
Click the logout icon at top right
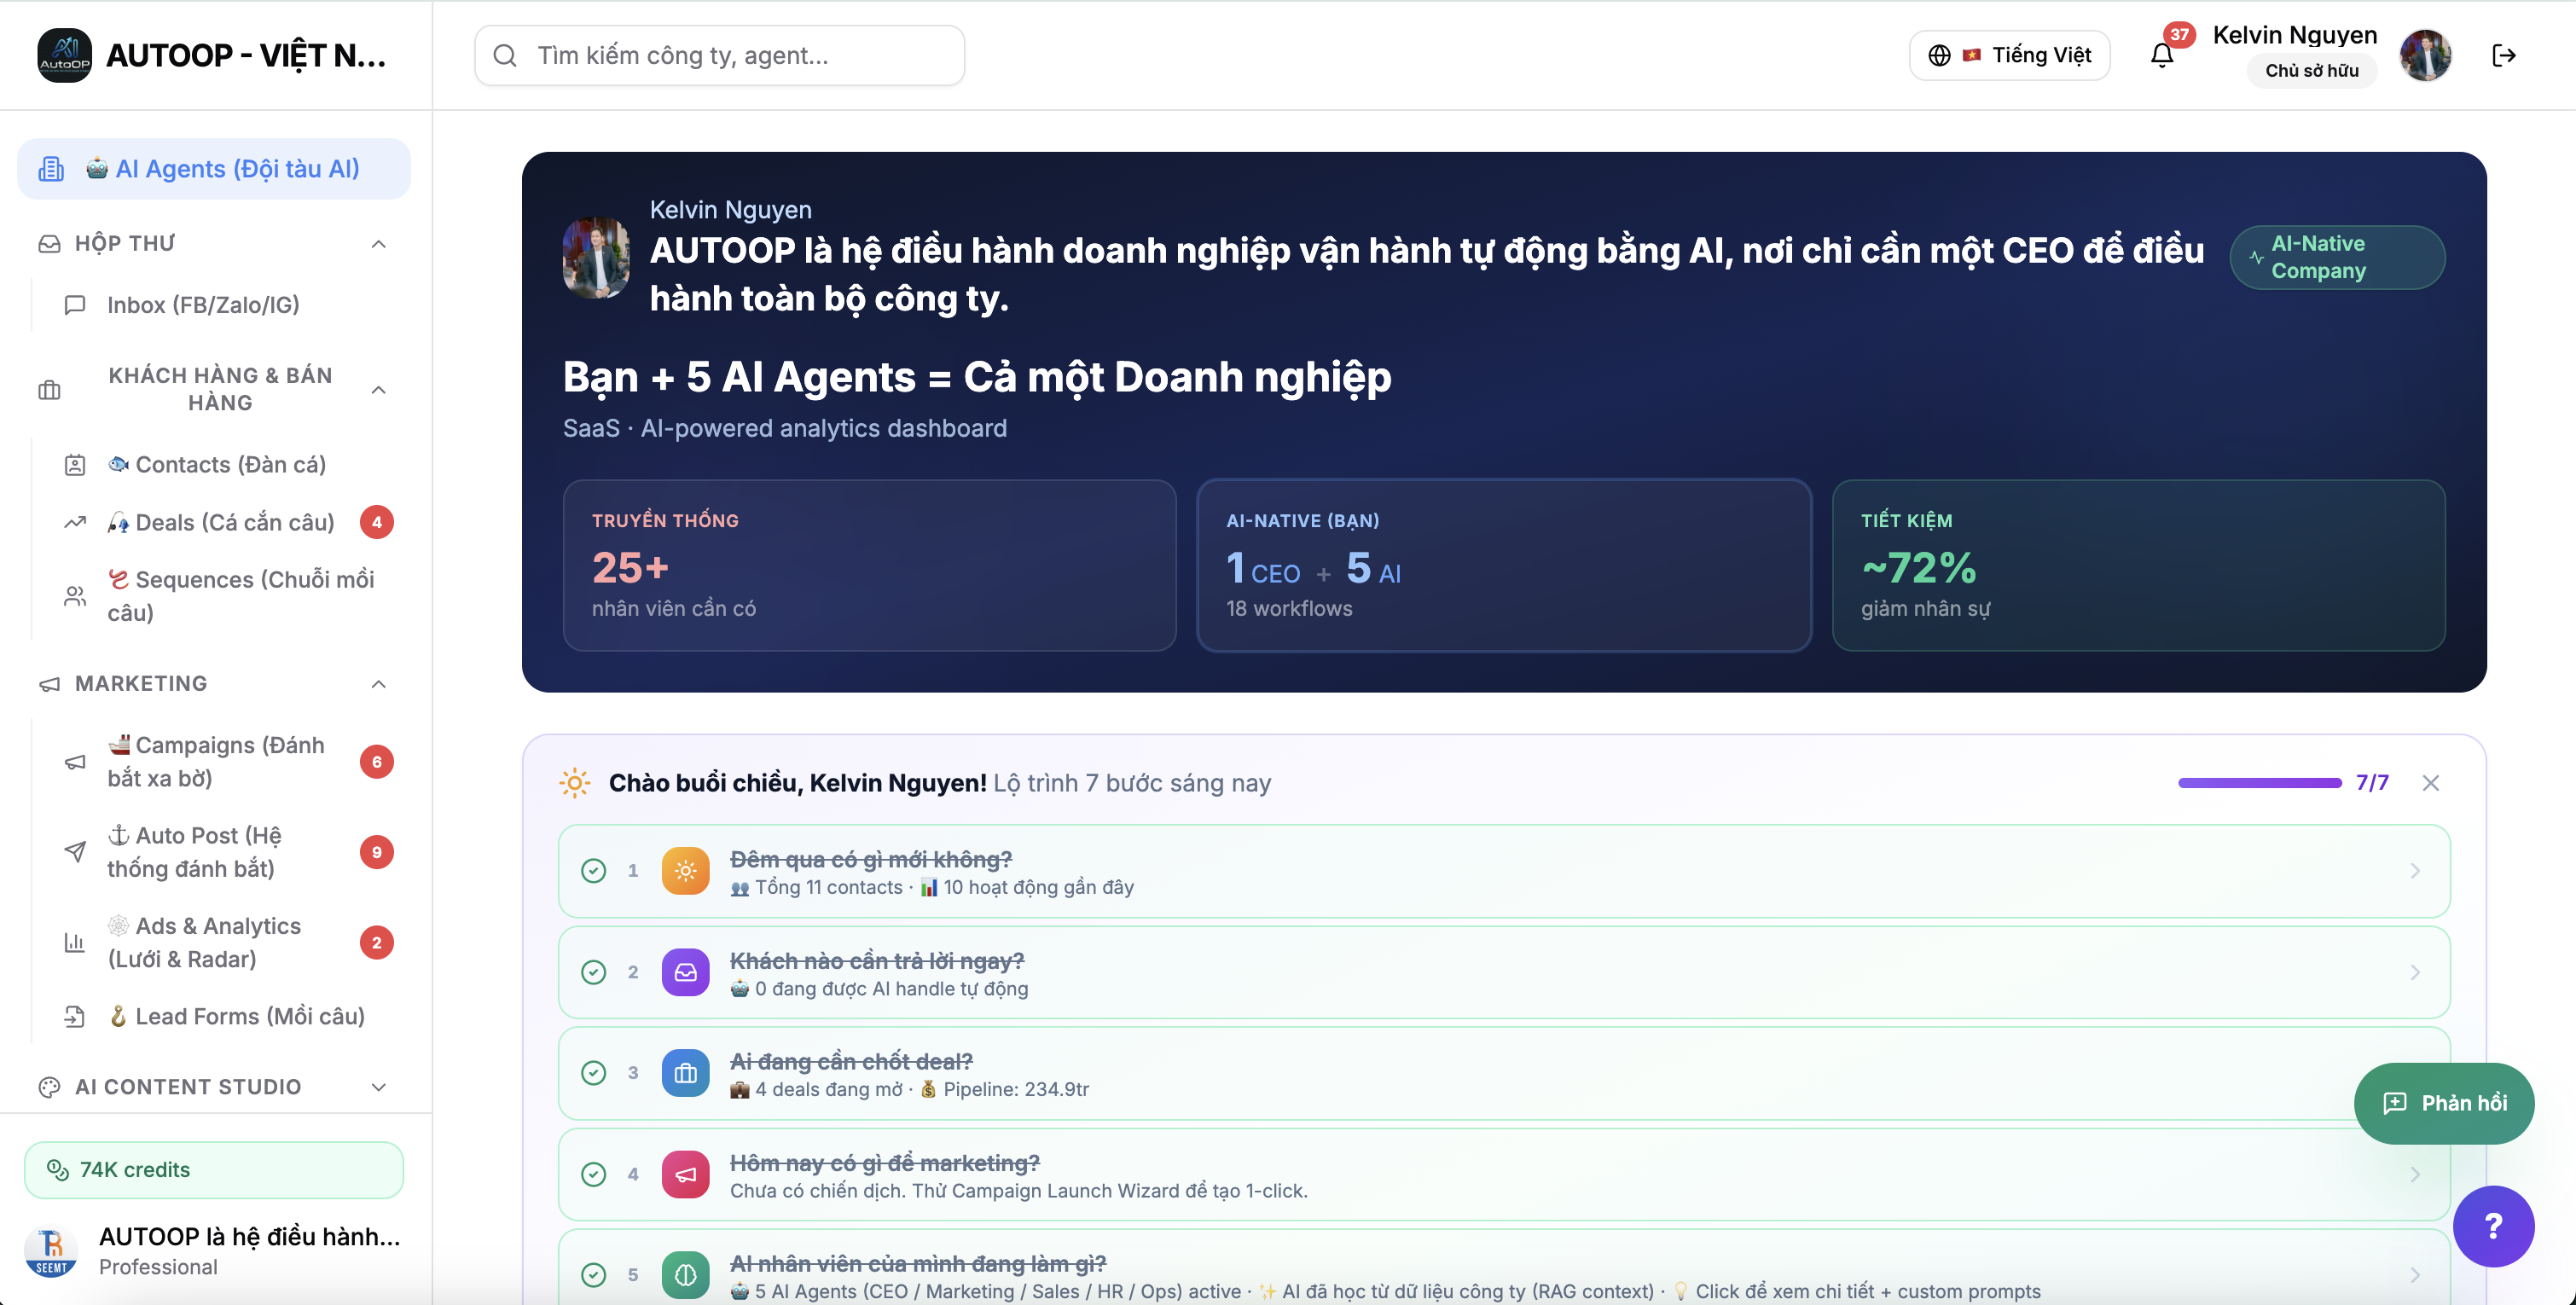click(2503, 56)
